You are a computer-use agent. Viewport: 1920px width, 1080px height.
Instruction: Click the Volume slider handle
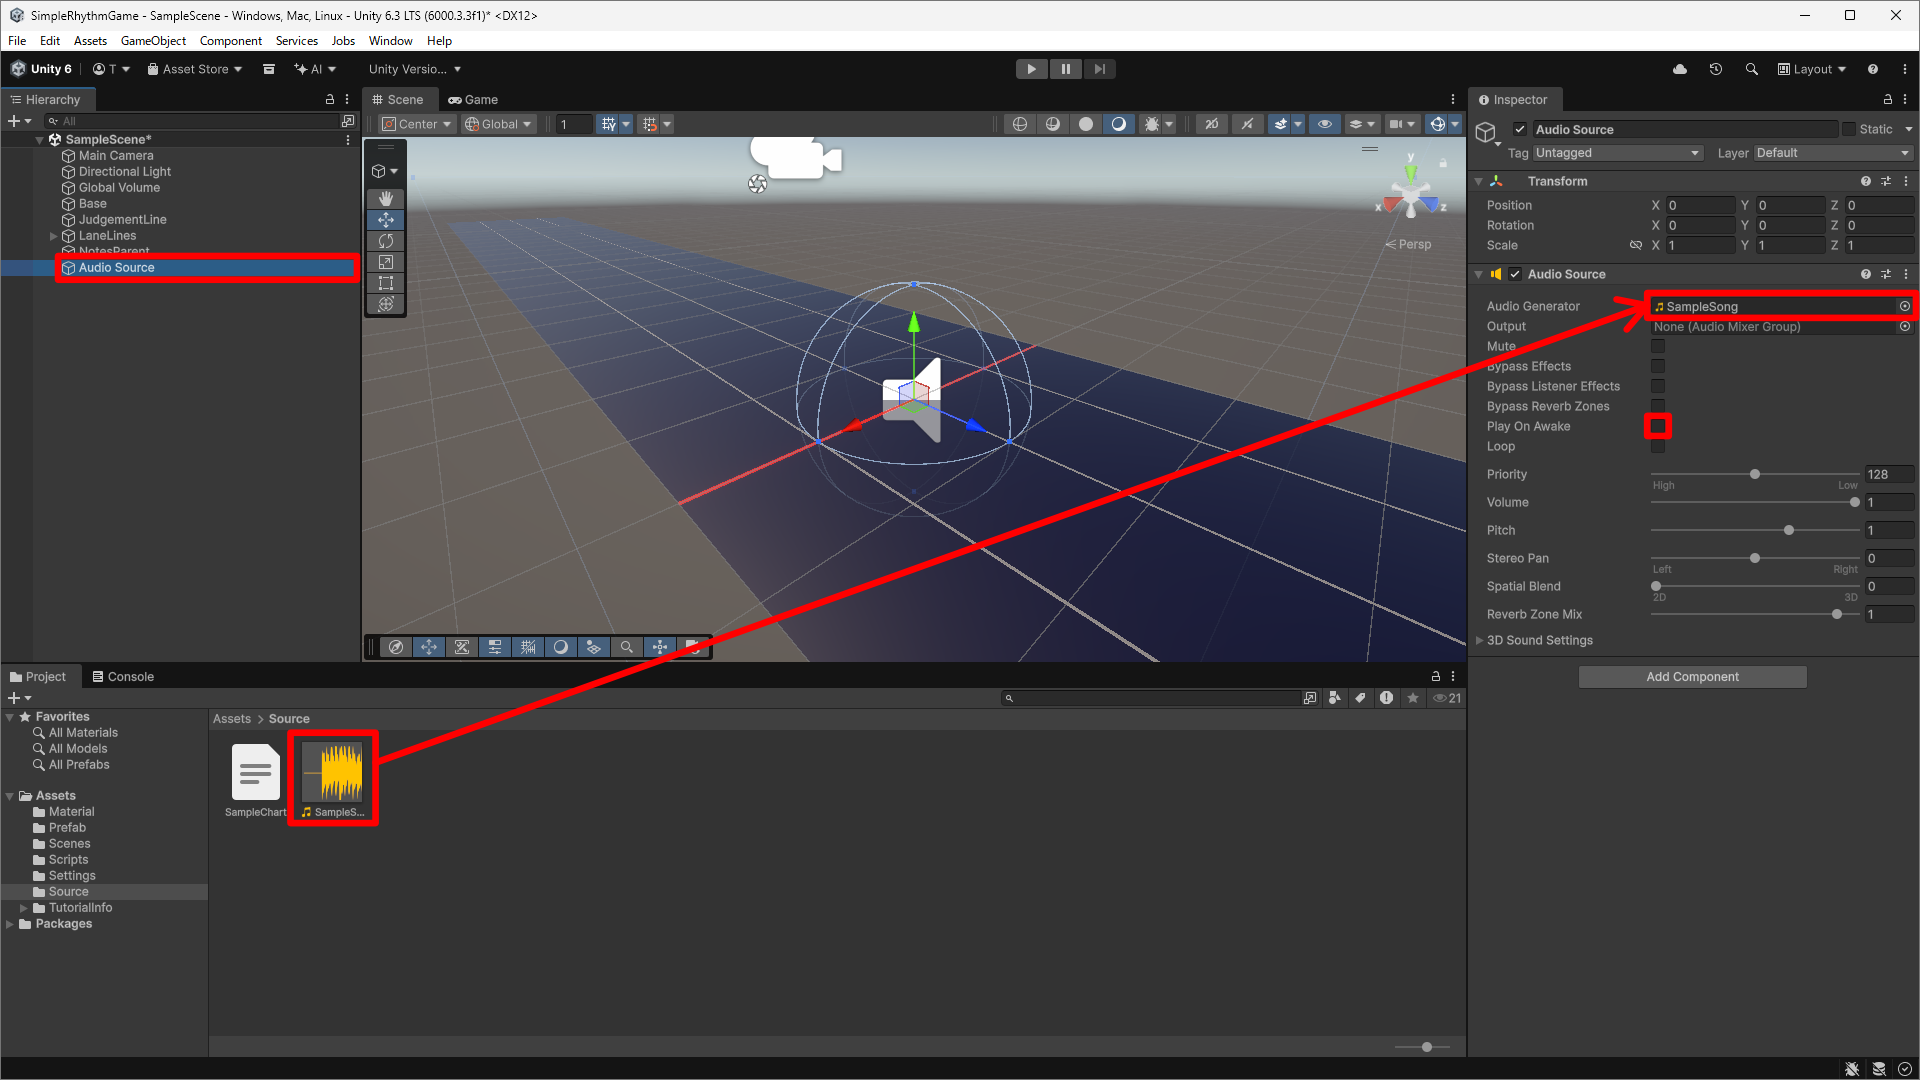(x=1854, y=502)
